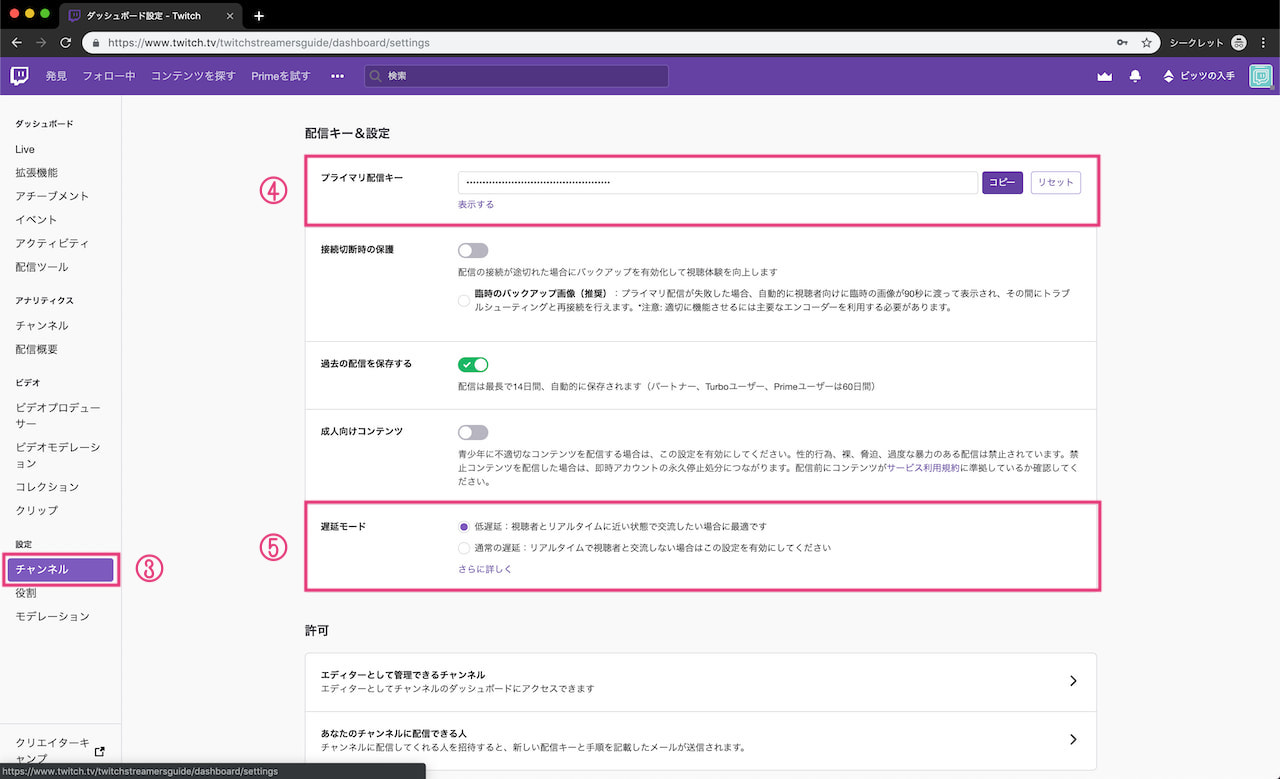Open Live in dashboard sidebar
The image size is (1280, 779).
click(25, 149)
